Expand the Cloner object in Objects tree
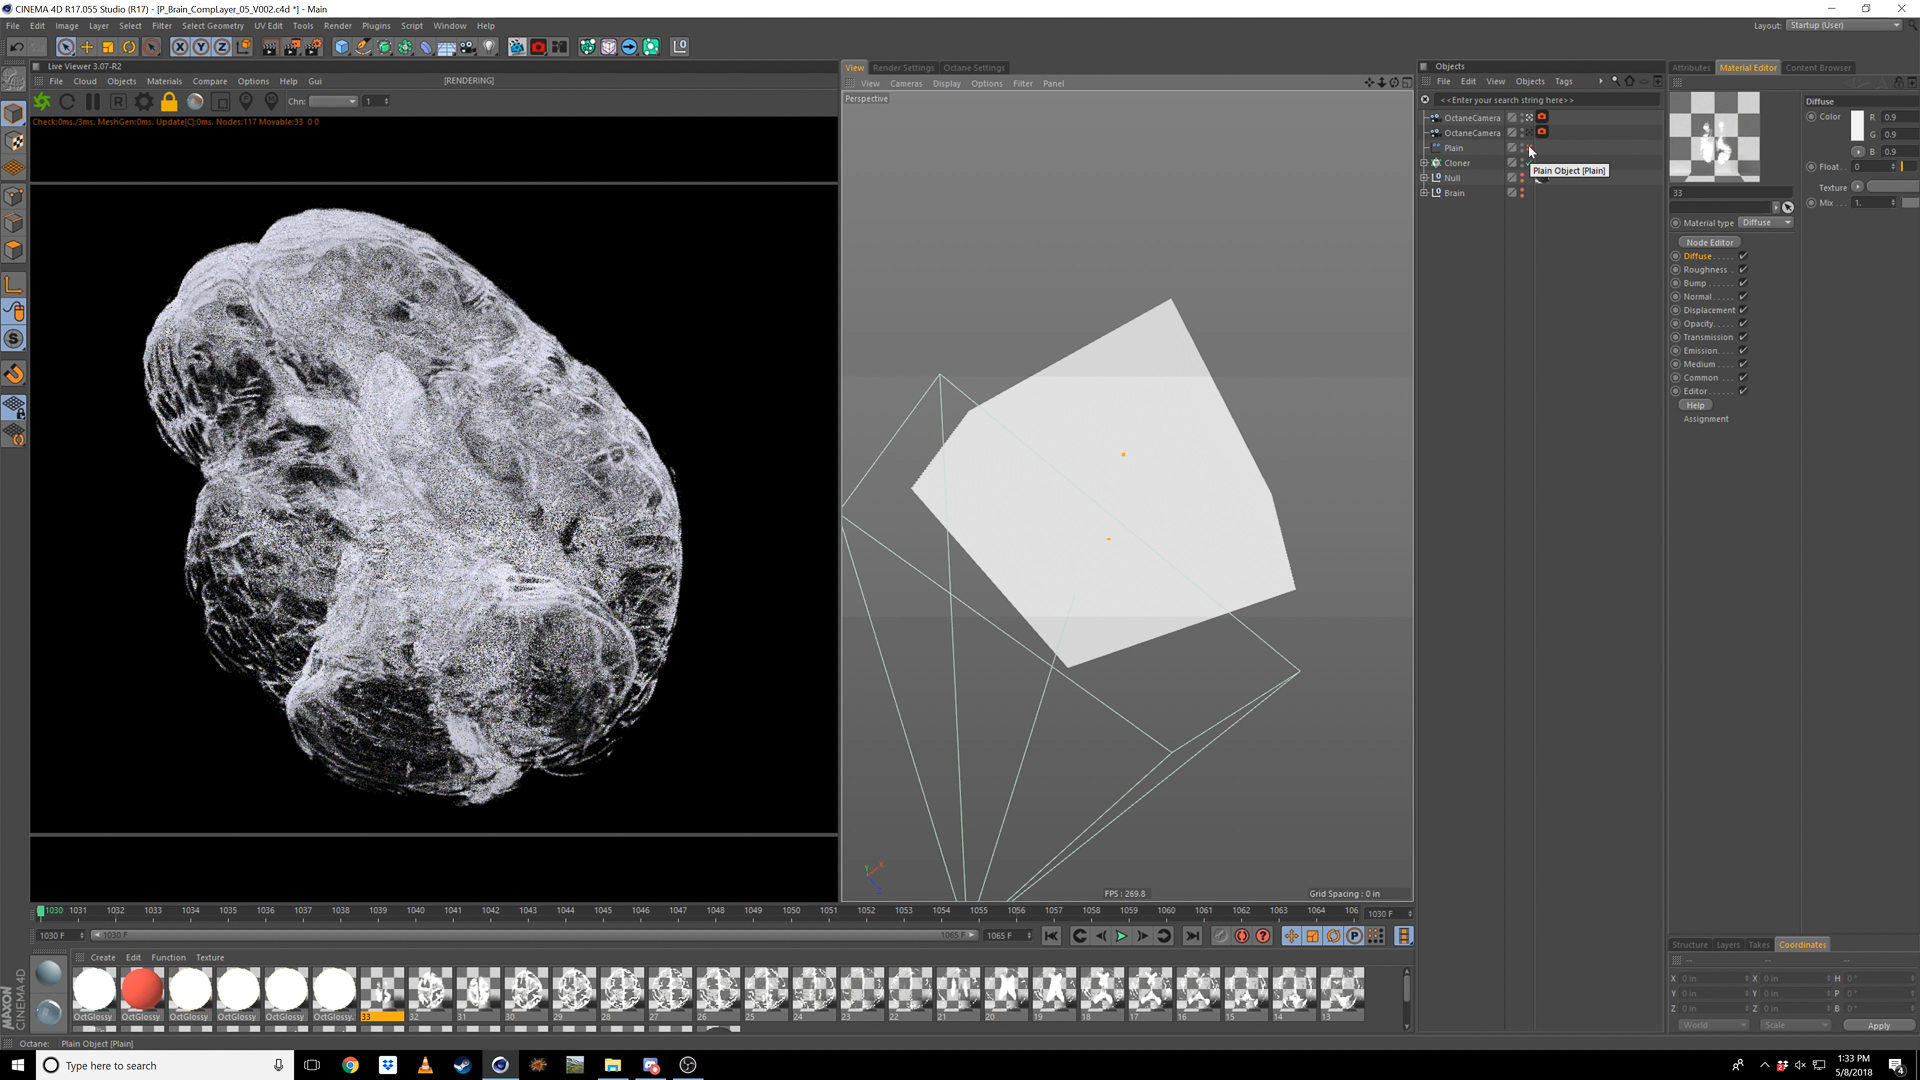This screenshot has height=1080, width=1920. [1424, 163]
